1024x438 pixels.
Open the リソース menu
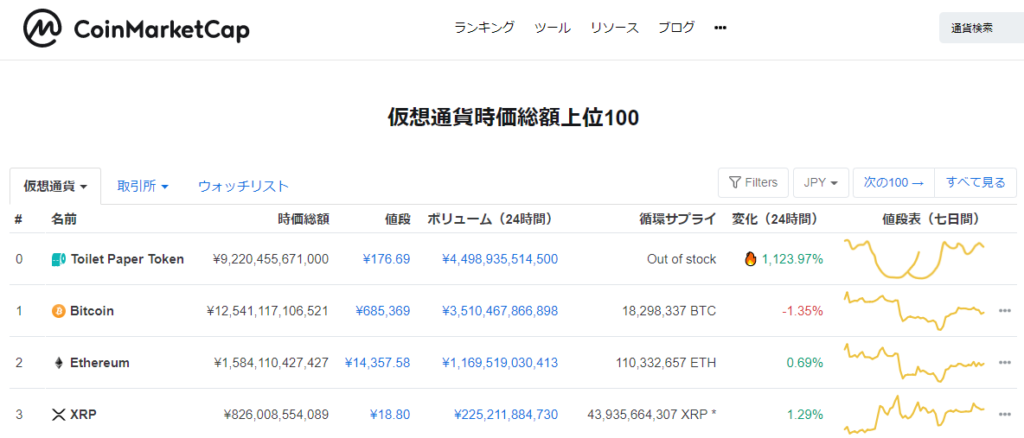615,28
